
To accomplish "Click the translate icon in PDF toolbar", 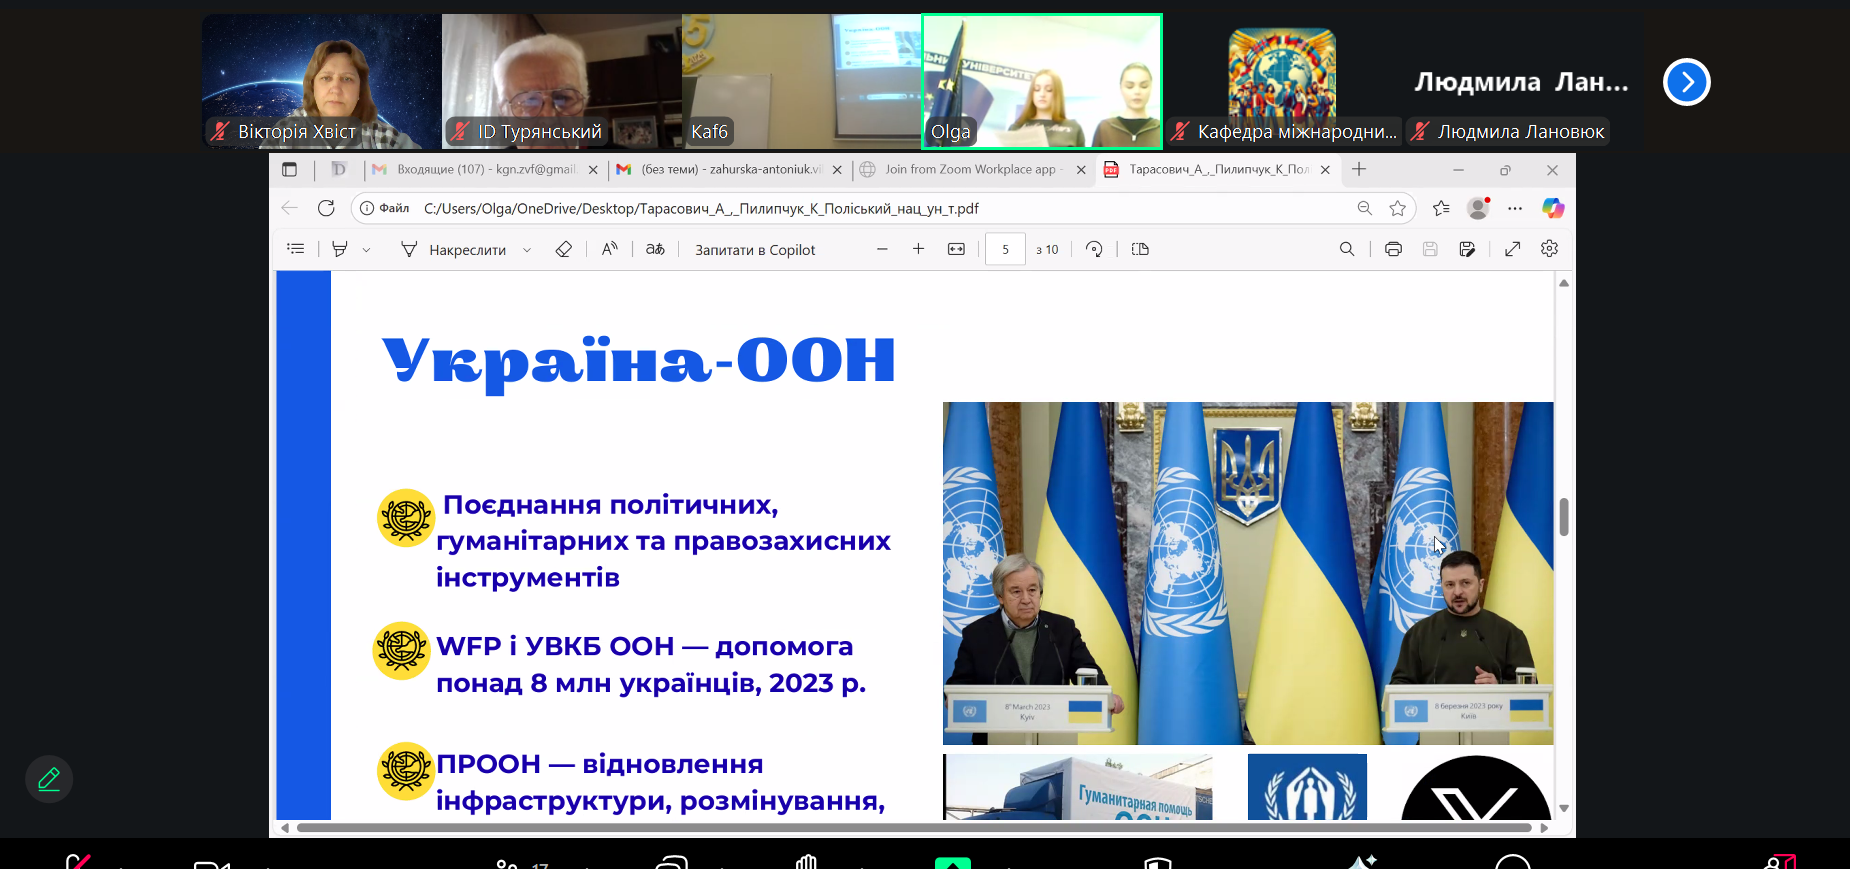I will 655,249.
